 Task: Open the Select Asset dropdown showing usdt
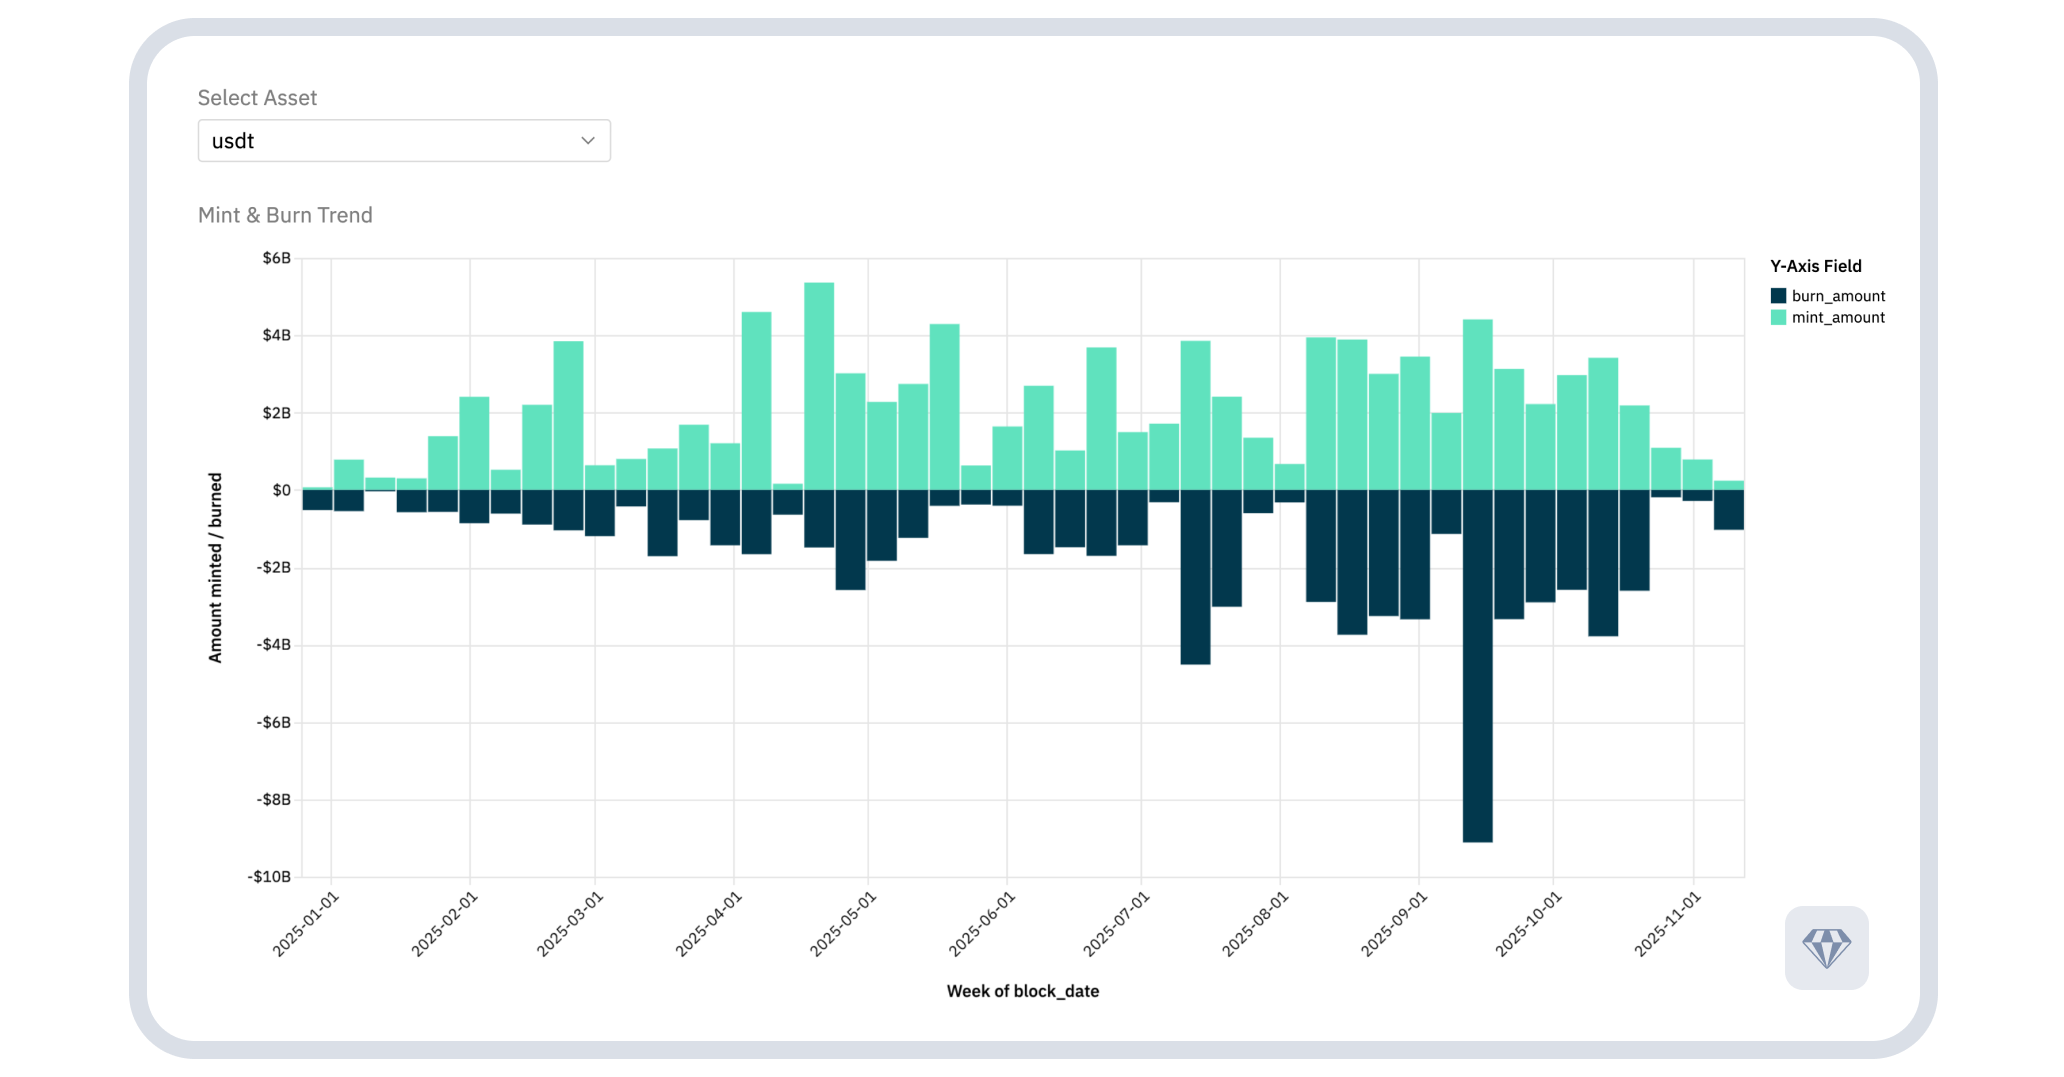coord(403,141)
